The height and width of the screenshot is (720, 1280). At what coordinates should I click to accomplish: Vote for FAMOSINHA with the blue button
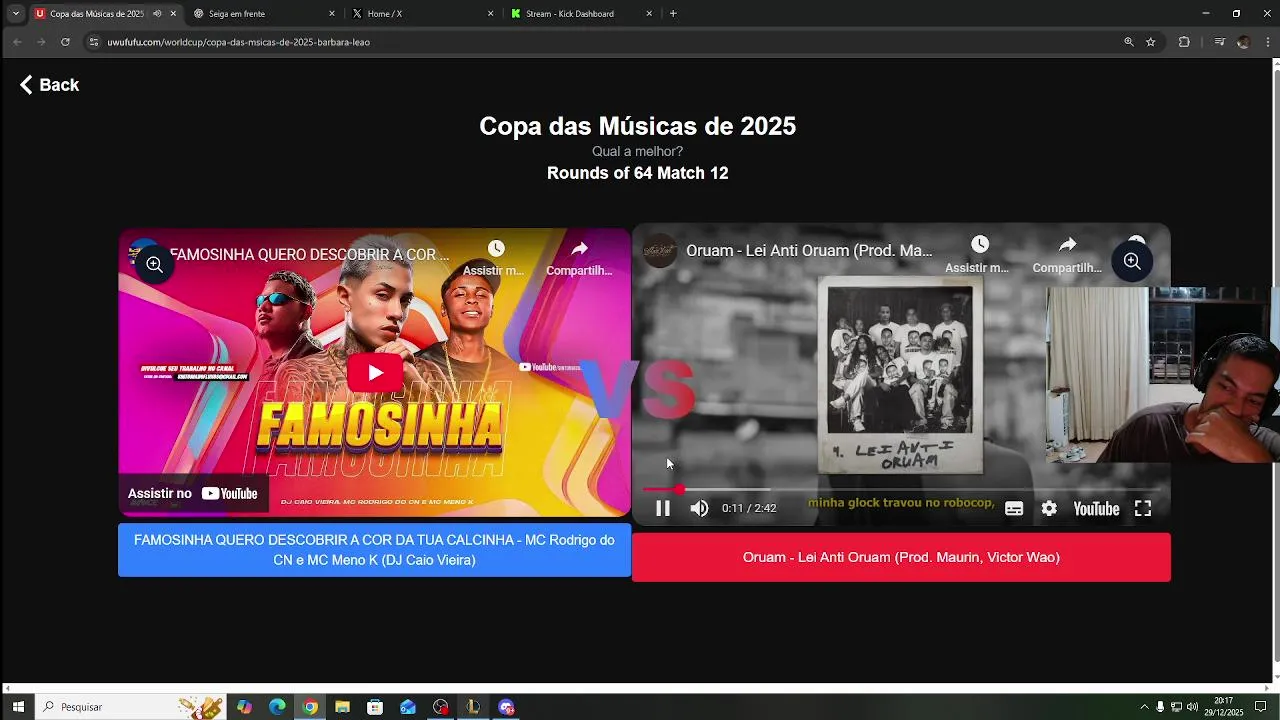click(374, 550)
